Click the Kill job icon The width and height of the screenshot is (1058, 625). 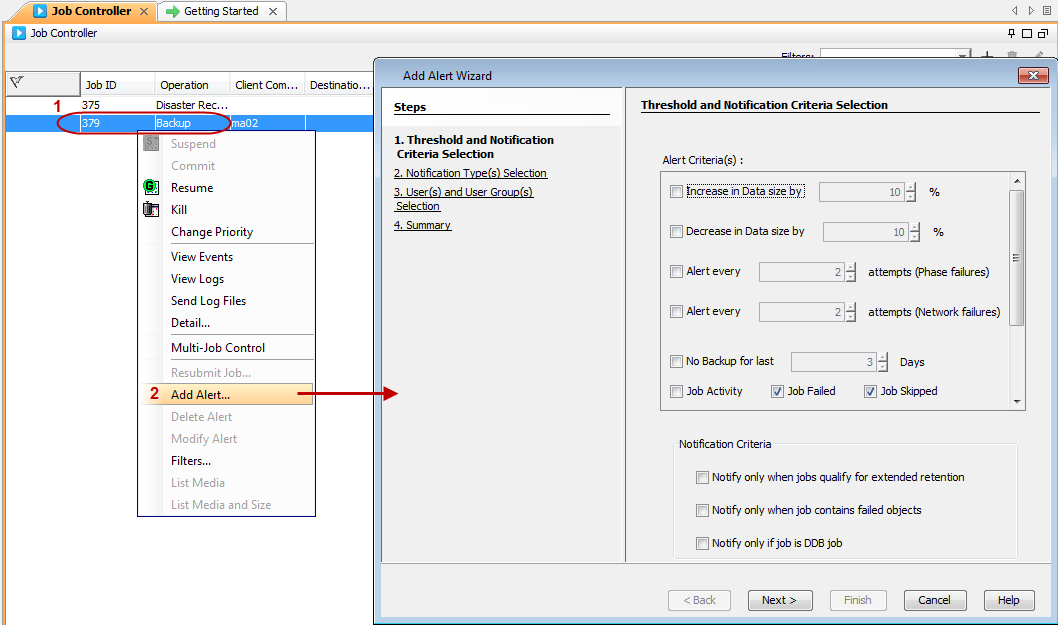coord(151,209)
